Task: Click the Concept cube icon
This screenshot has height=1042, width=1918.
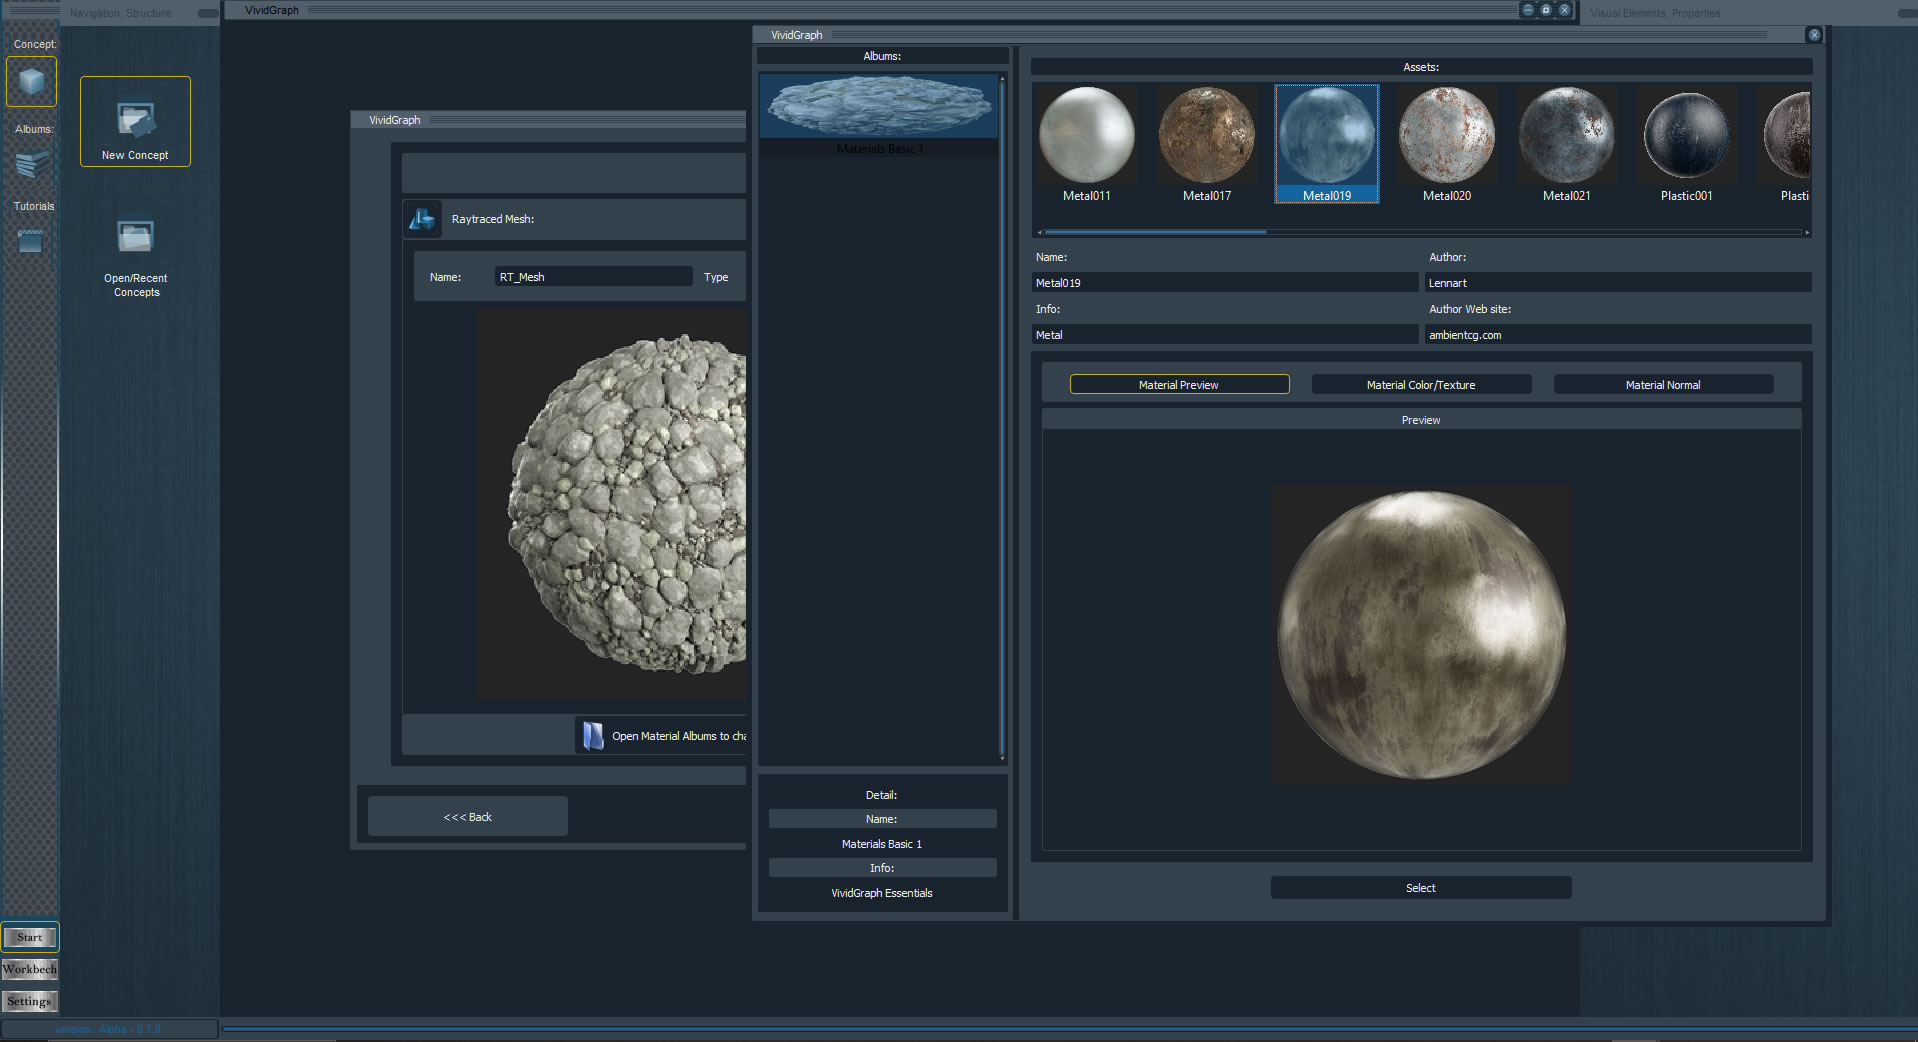Action: (31, 82)
